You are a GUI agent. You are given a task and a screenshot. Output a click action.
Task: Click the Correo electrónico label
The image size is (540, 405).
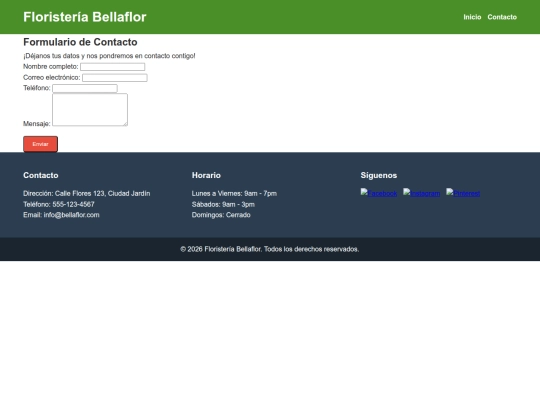[x=52, y=77]
